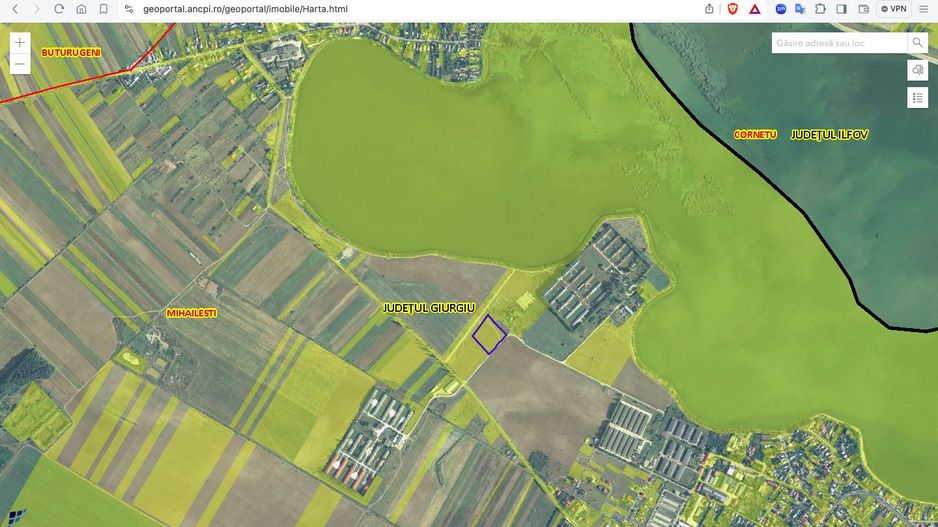Click the purple outlined parcel on map
This screenshot has width=938, height=527.
[489, 334]
